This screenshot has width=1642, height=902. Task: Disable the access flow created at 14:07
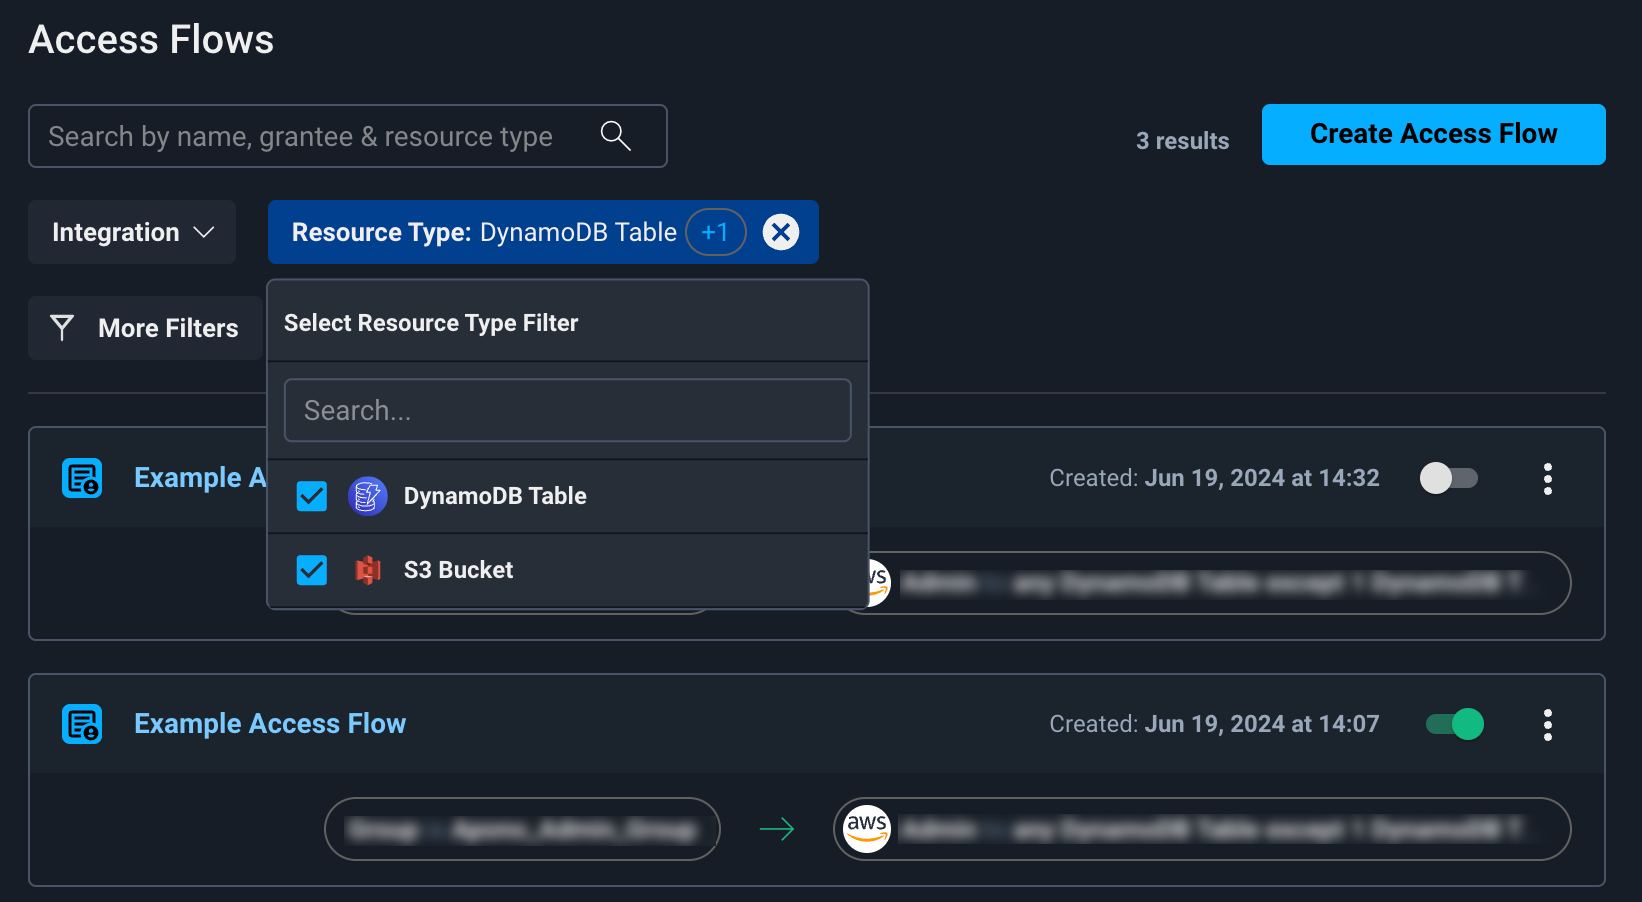click(x=1454, y=724)
